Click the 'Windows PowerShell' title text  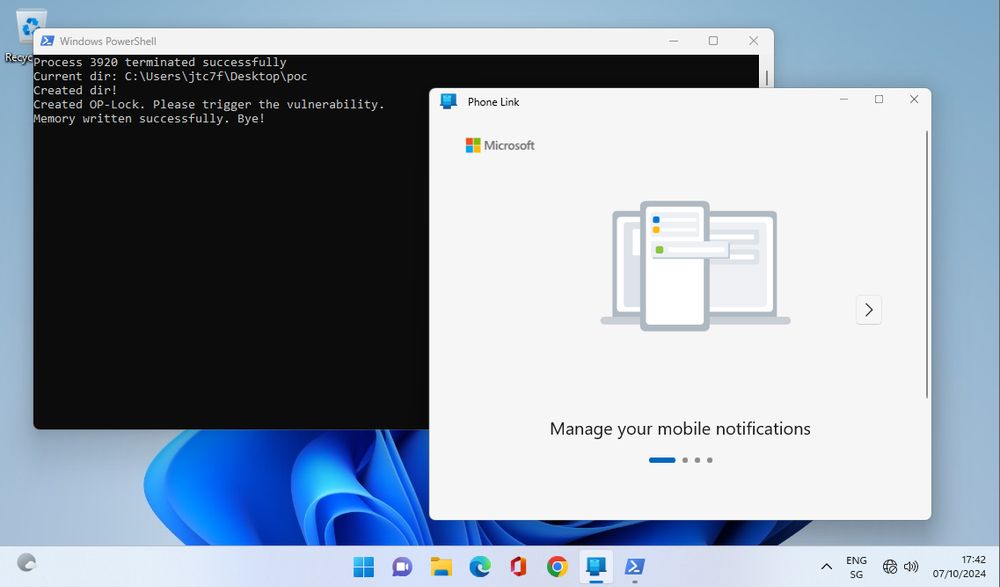coord(108,41)
